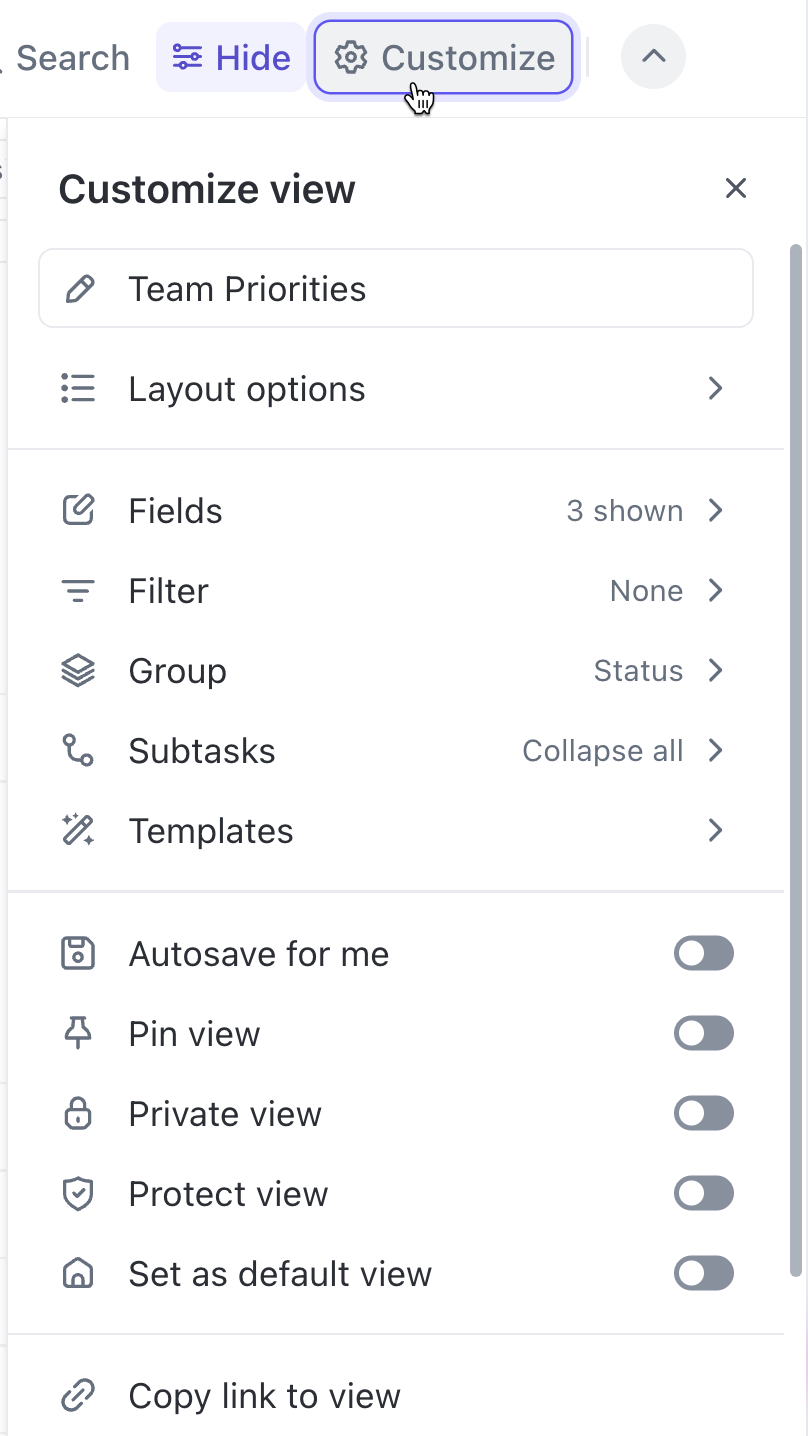Enable the Protect view toggle
The width and height of the screenshot is (808, 1436).
point(704,1193)
